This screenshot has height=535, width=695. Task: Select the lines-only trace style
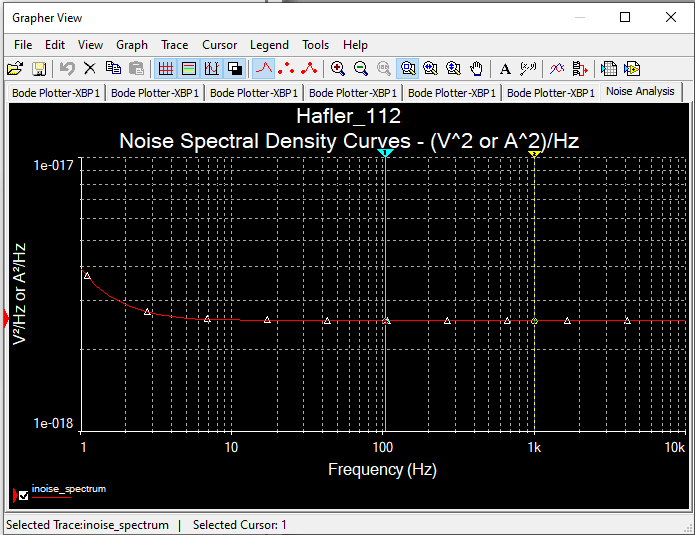pos(264,69)
